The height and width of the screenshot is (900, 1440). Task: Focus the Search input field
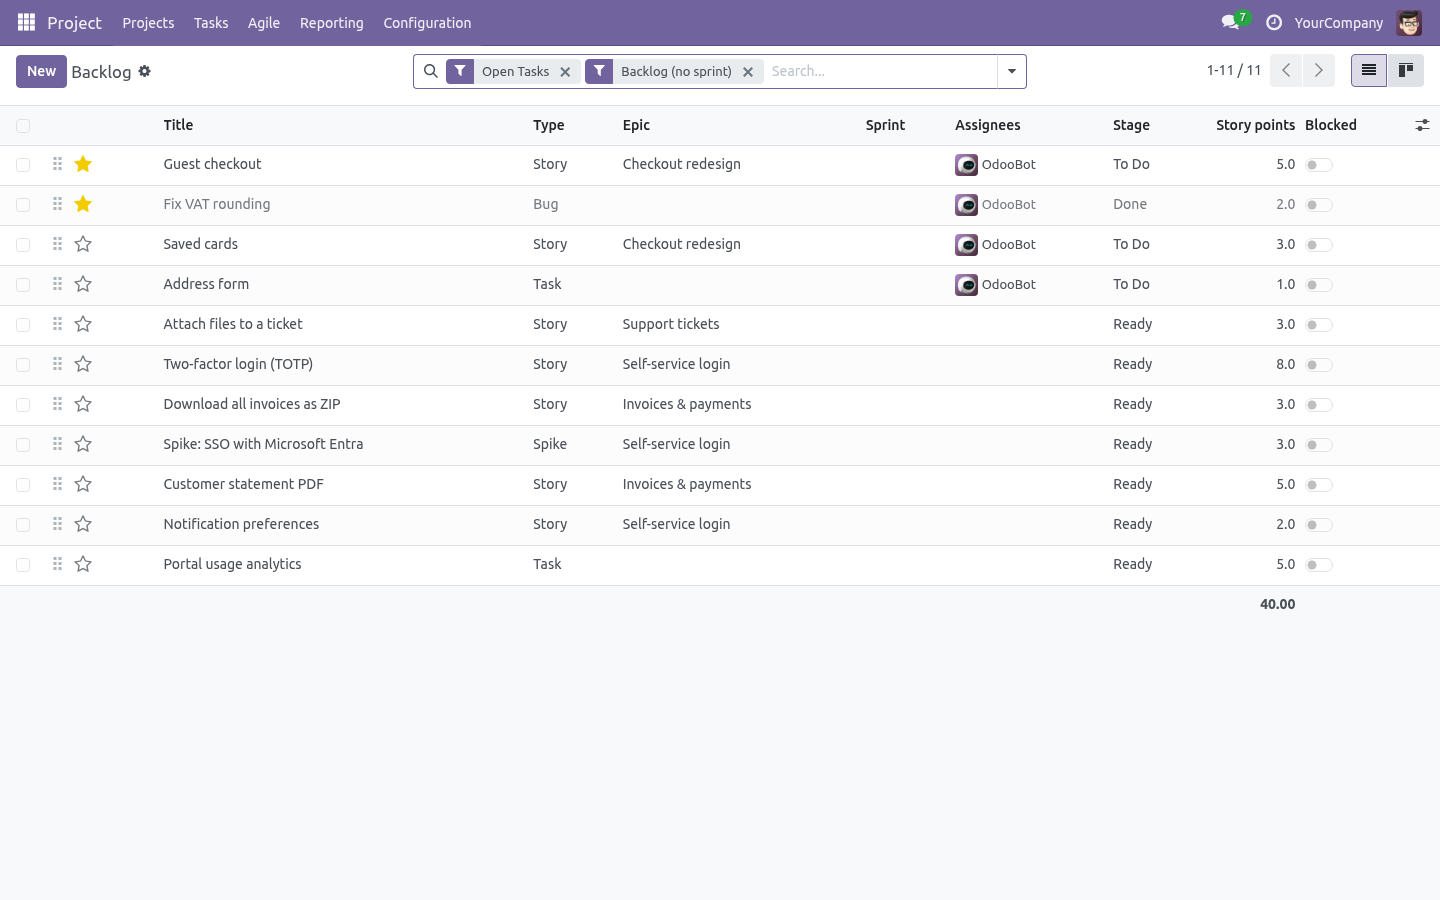click(880, 71)
